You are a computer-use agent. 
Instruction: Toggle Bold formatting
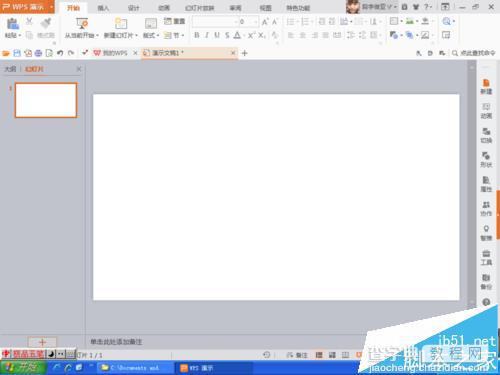click(197, 35)
